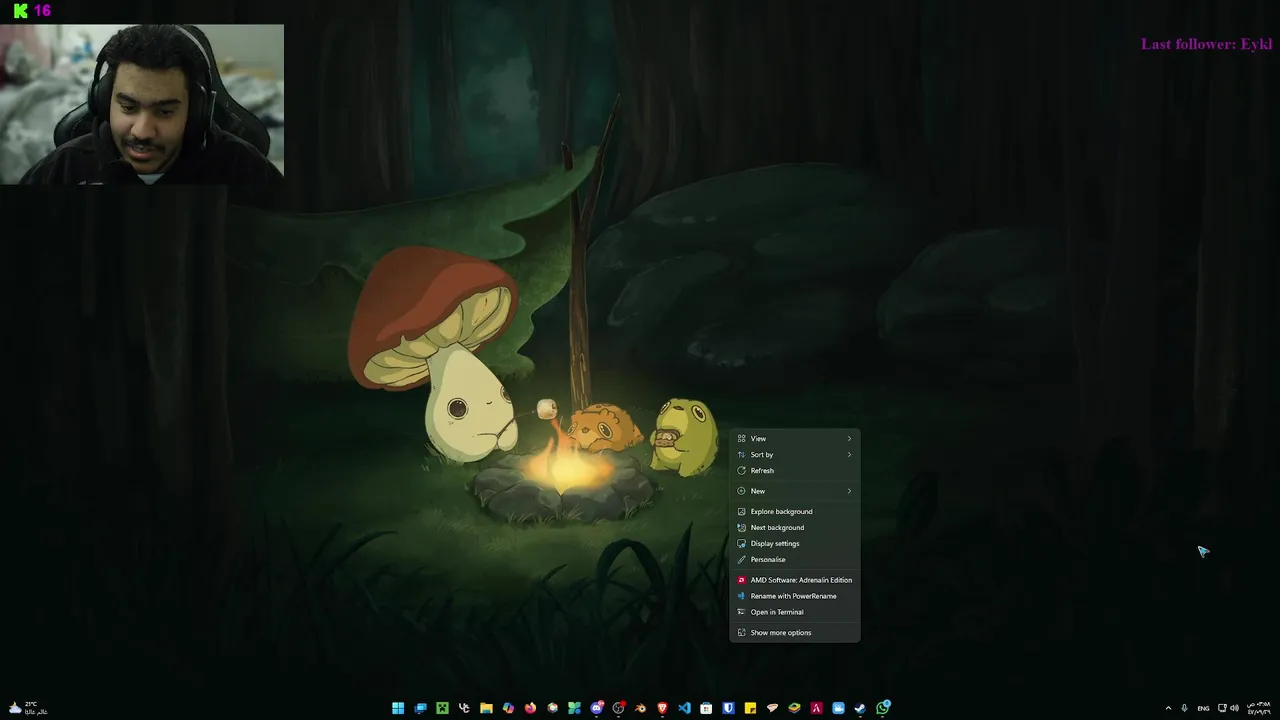1280x720 pixels.
Task: Open Sticky Notes yellow icon
Action: [750, 708]
